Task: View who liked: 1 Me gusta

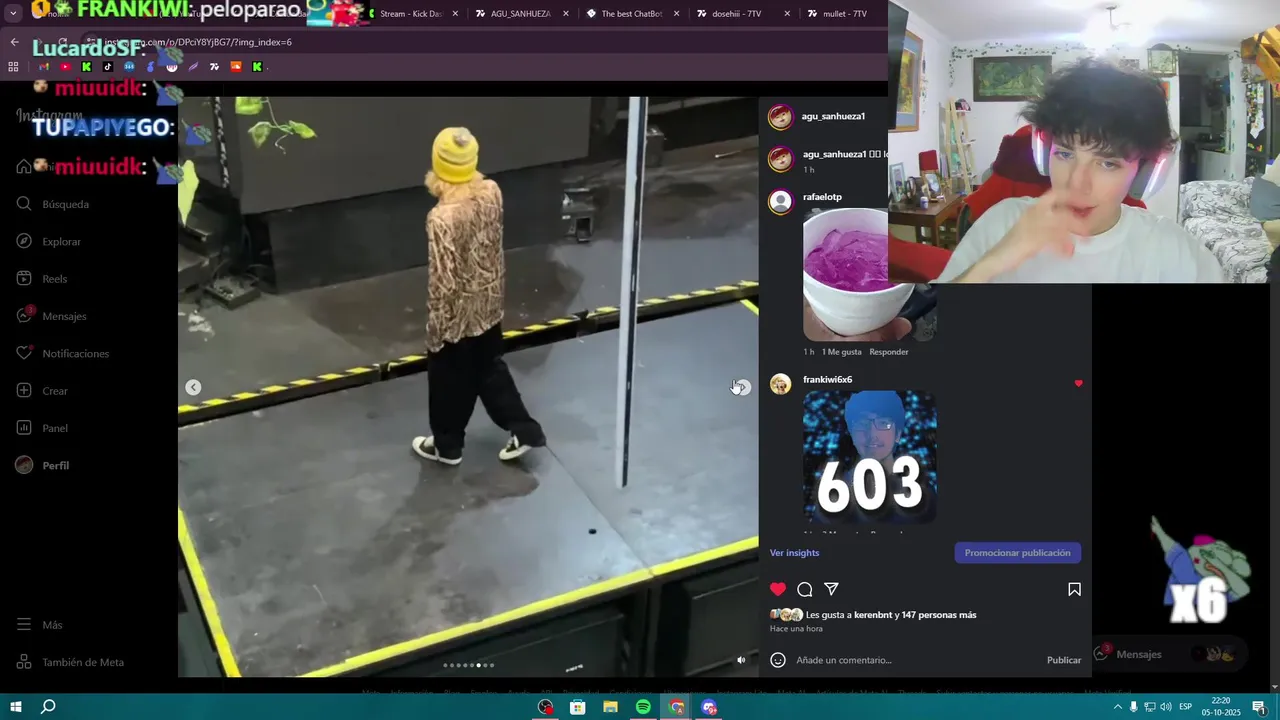Action: [841, 352]
